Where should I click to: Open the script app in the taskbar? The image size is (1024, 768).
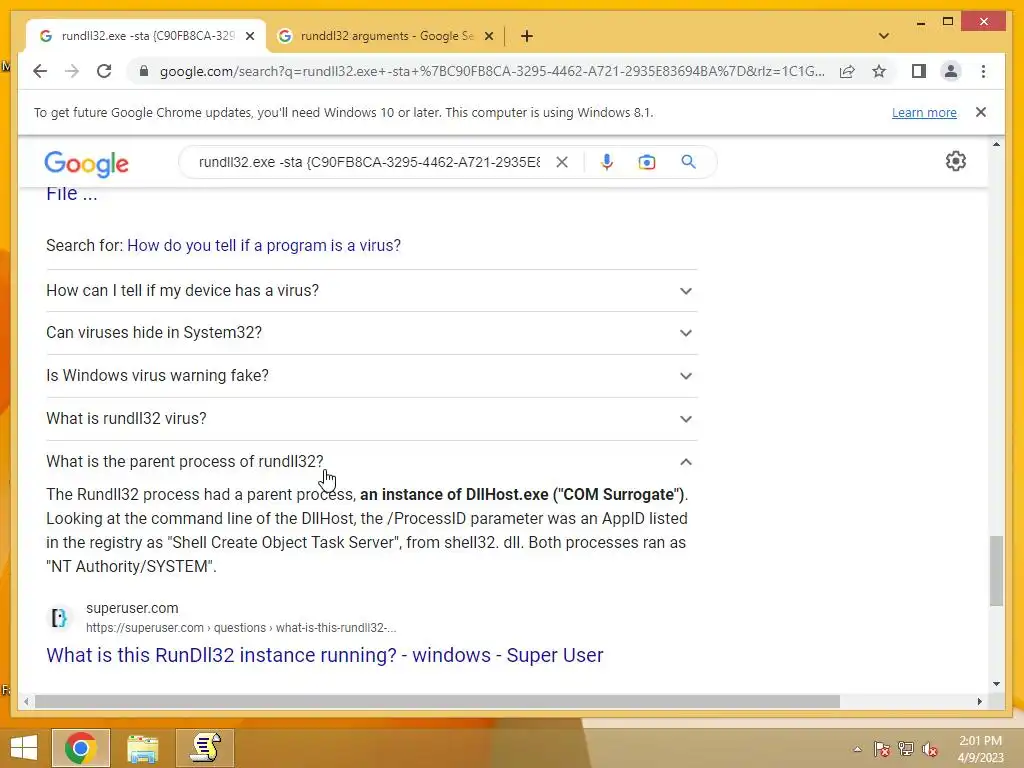[205, 748]
